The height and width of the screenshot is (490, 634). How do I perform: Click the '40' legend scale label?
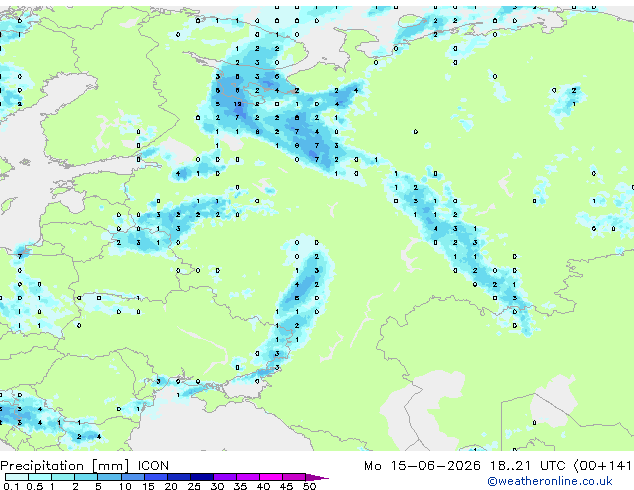pos(263,486)
